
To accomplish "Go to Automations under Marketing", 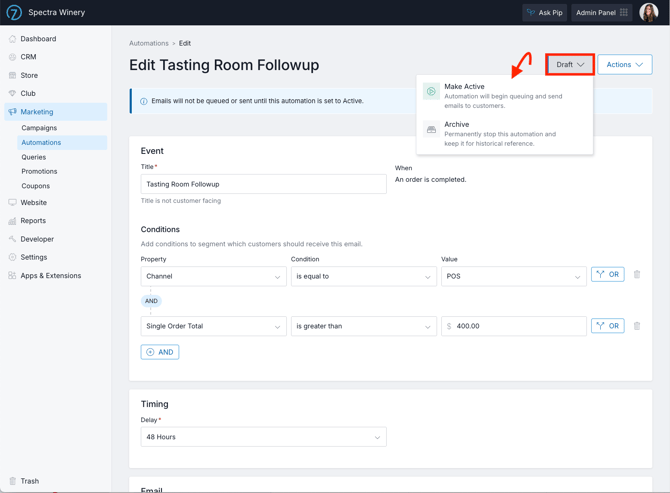I will pos(62,142).
